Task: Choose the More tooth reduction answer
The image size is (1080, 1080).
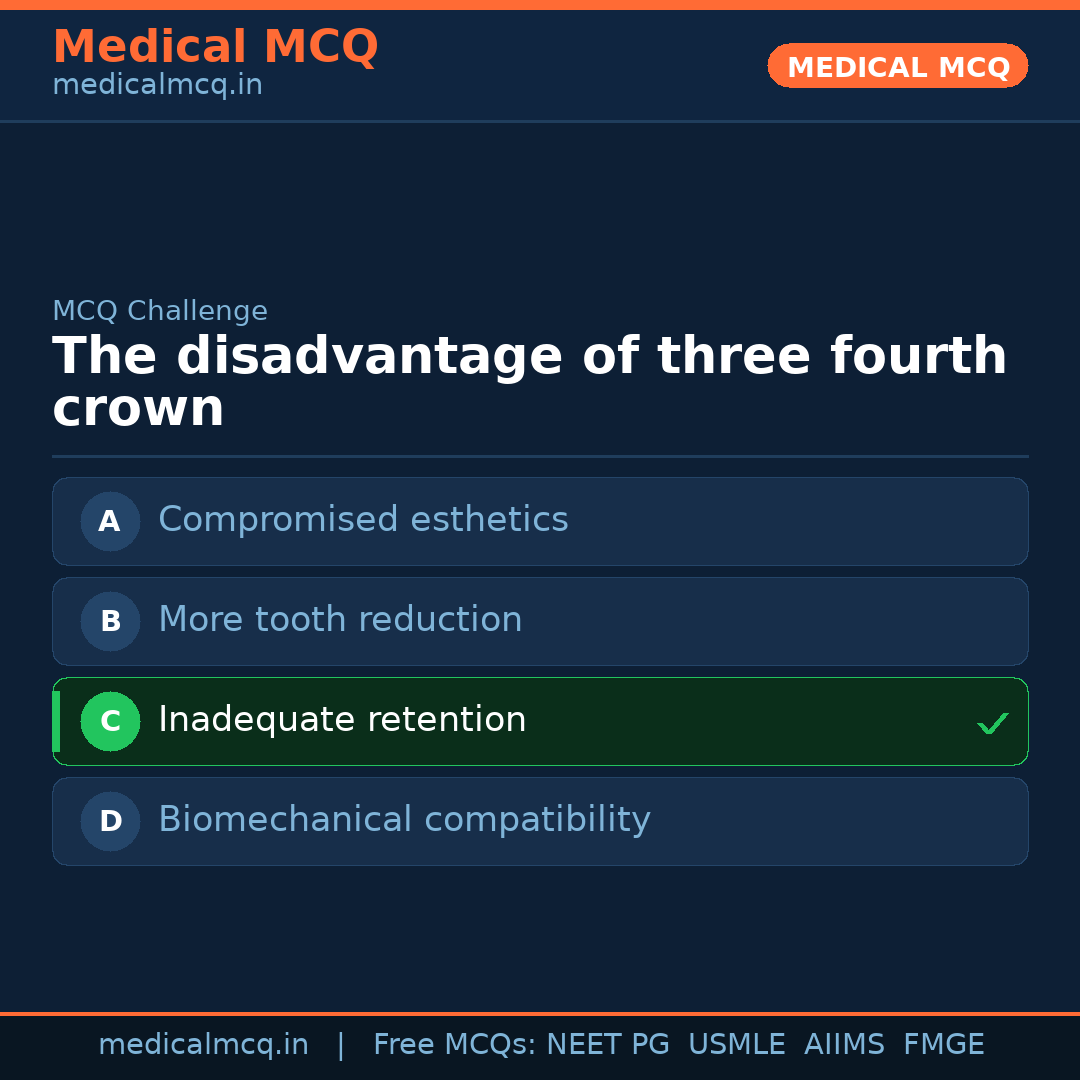Action: pyautogui.click(x=340, y=620)
